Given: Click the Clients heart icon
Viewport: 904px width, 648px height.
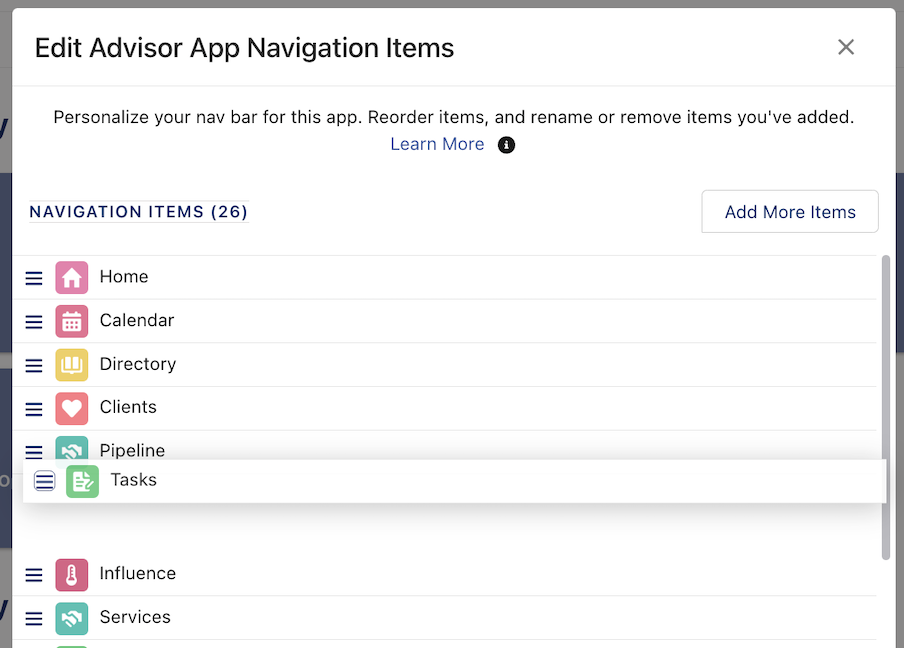Looking at the screenshot, I should tap(71, 408).
